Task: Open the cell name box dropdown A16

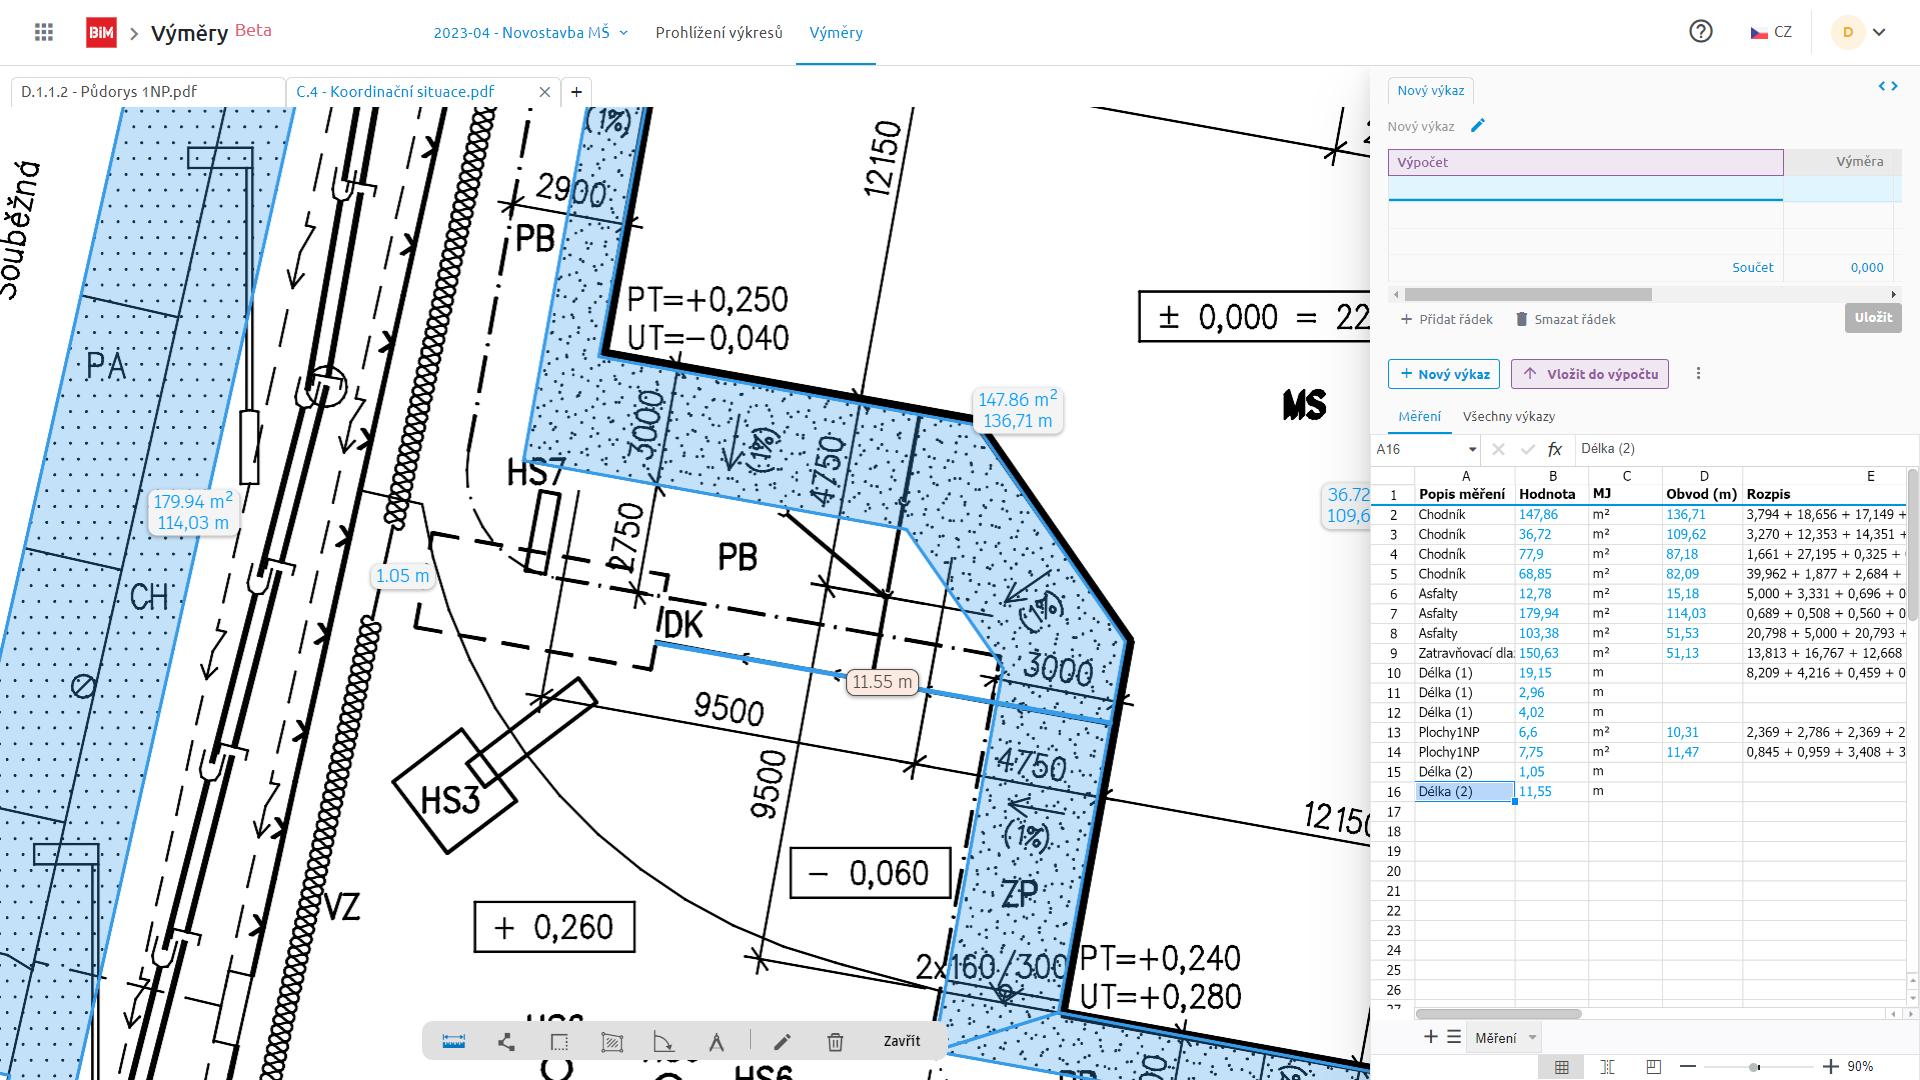Action: pyautogui.click(x=1472, y=449)
